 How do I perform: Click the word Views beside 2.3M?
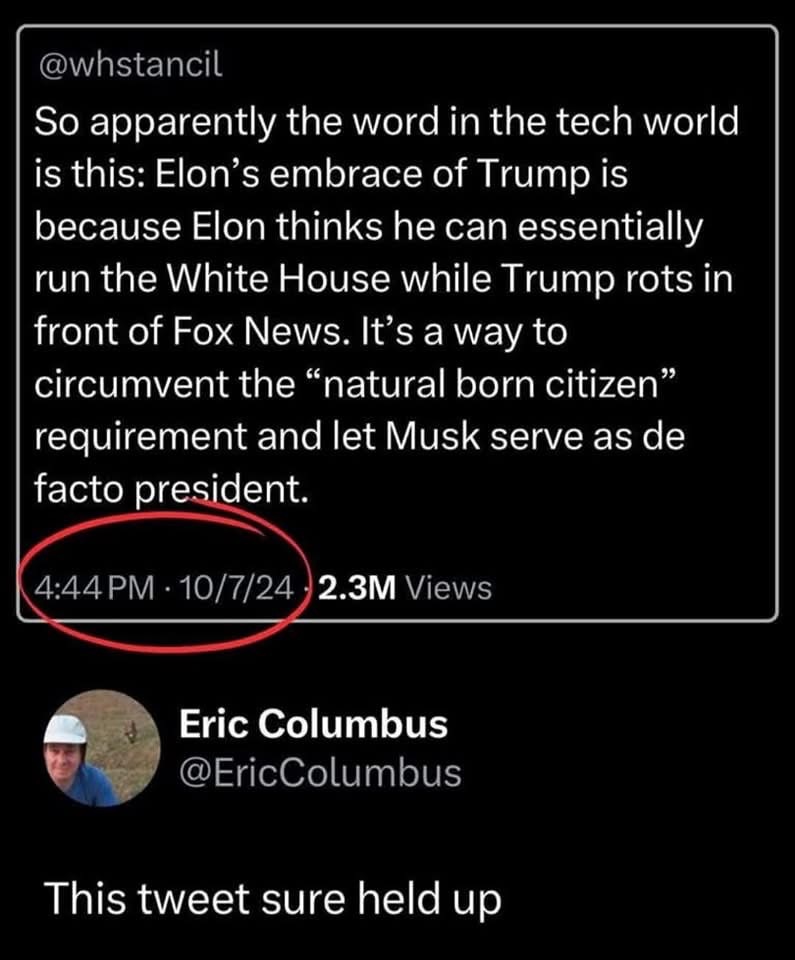[450, 587]
